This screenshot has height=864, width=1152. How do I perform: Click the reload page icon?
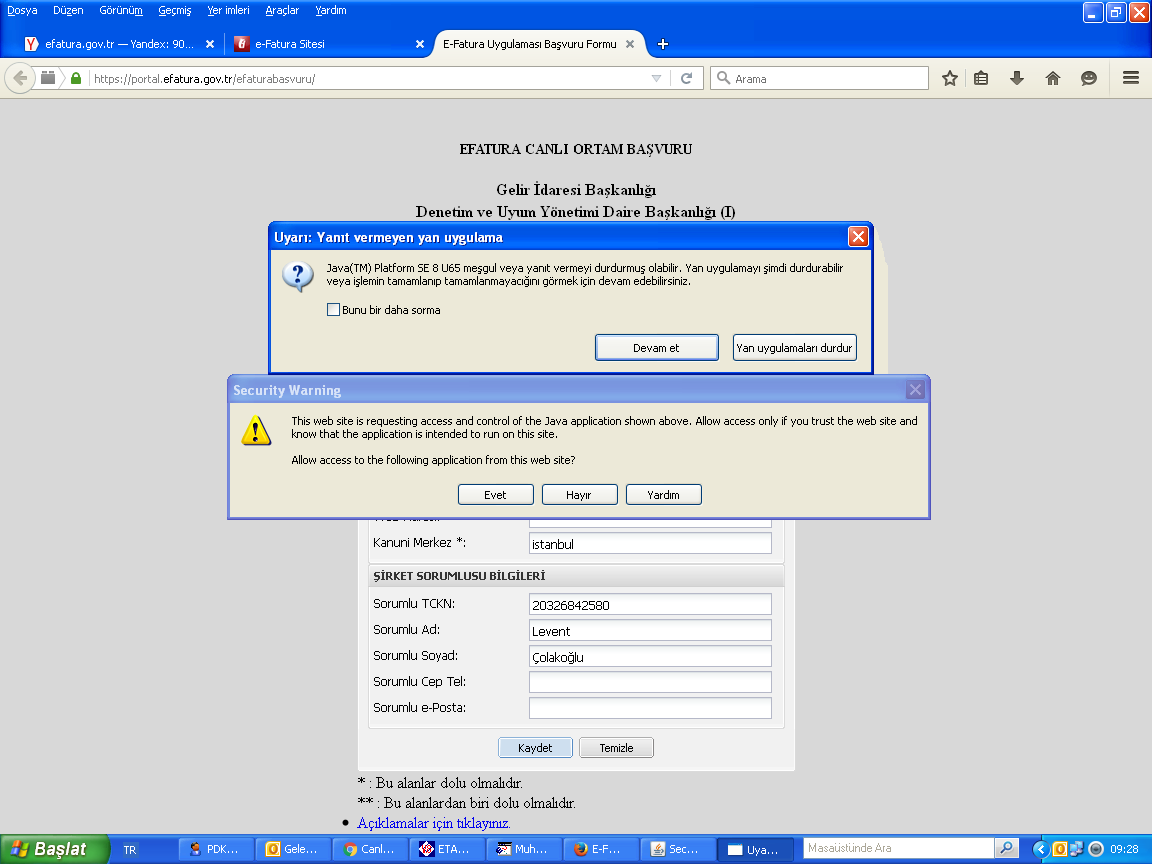(686, 78)
